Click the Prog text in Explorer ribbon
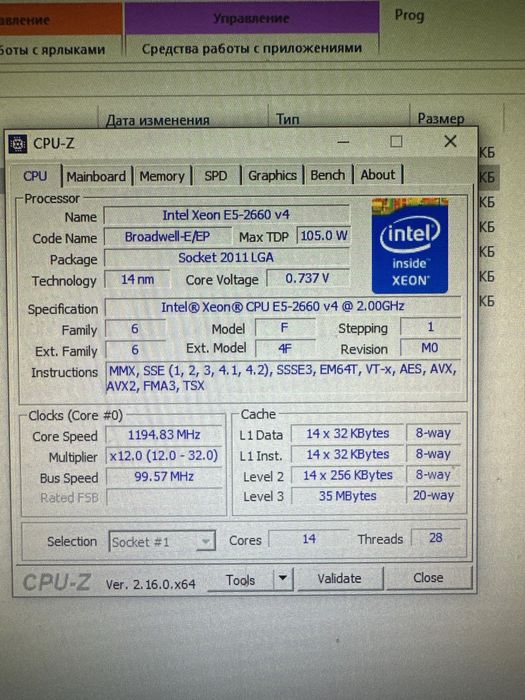This screenshot has width=525, height=700. coord(409,16)
